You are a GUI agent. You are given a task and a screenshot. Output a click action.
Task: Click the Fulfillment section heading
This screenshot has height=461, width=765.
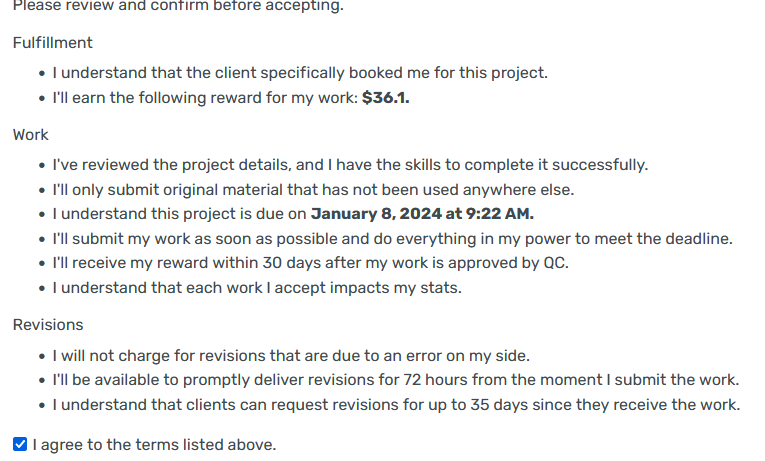pyautogui.click(x=53, y=43)
